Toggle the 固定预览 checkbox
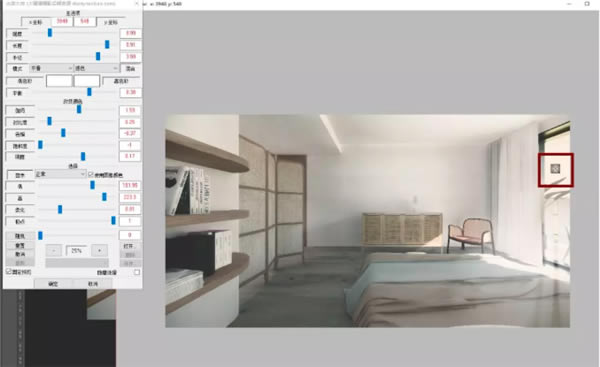Screen dimensions: 600x367 coord(8,271)
